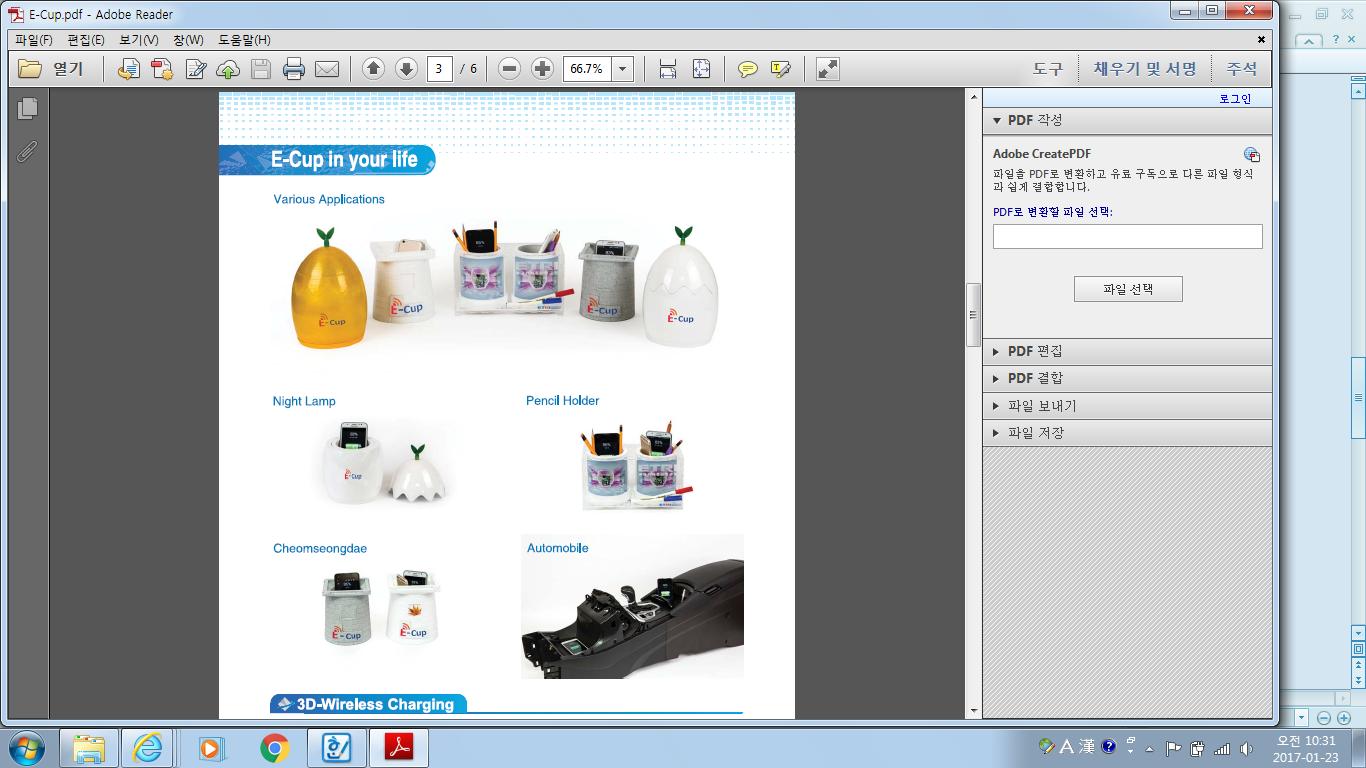Viewport: 1366px width, 768px height.
Task: Open the 파일(F) menu
Action: click(x=34, y=40)
